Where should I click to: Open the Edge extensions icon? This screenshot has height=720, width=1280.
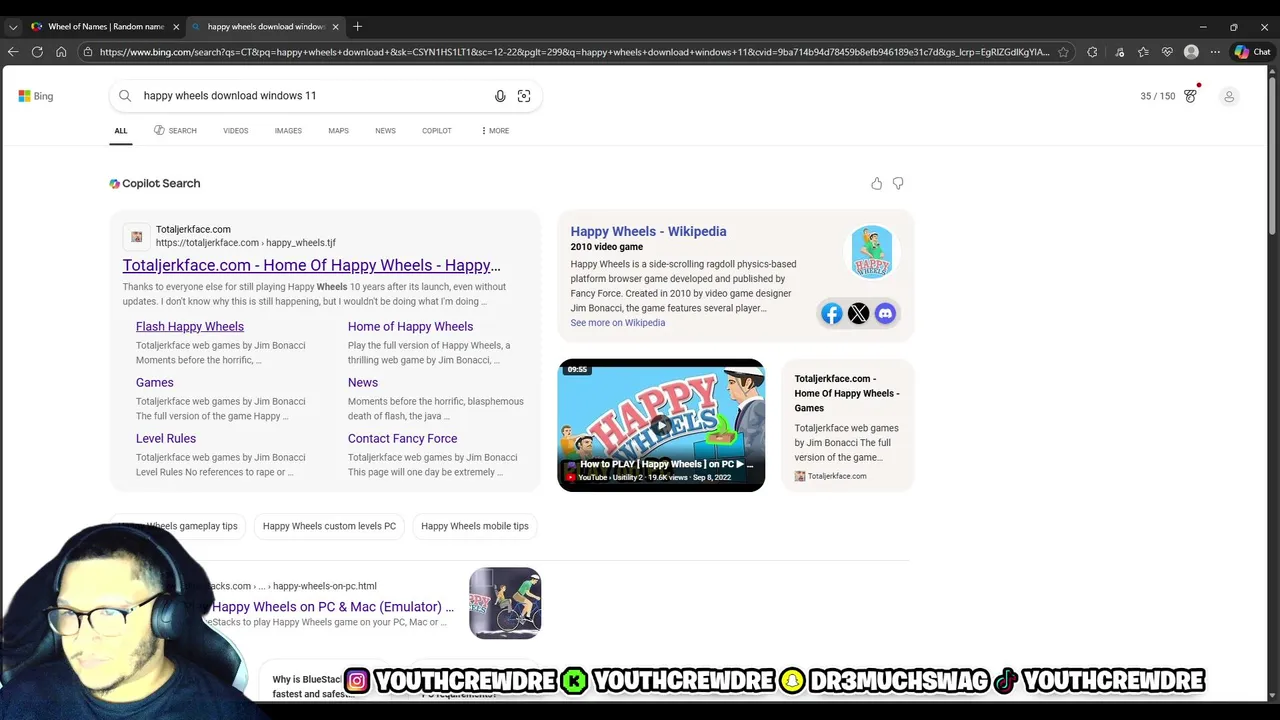point(1092,52)
